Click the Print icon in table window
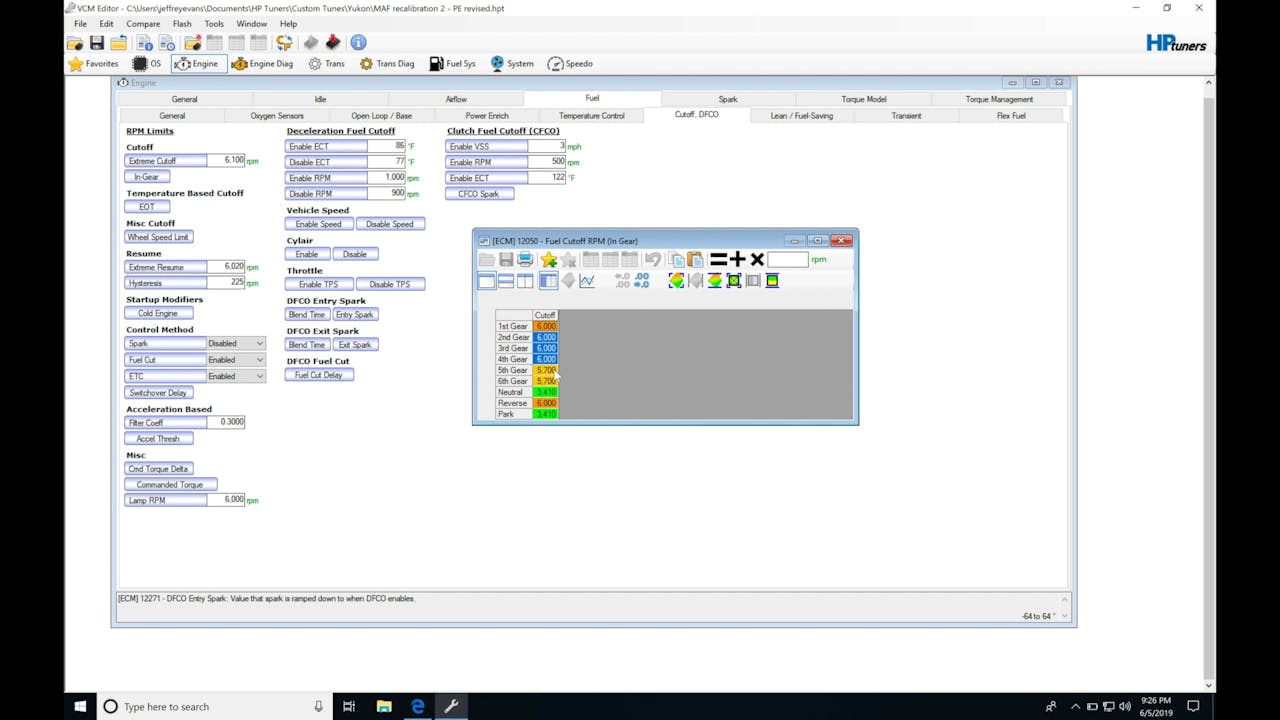The image size is (1280, 720). [525, 260]
